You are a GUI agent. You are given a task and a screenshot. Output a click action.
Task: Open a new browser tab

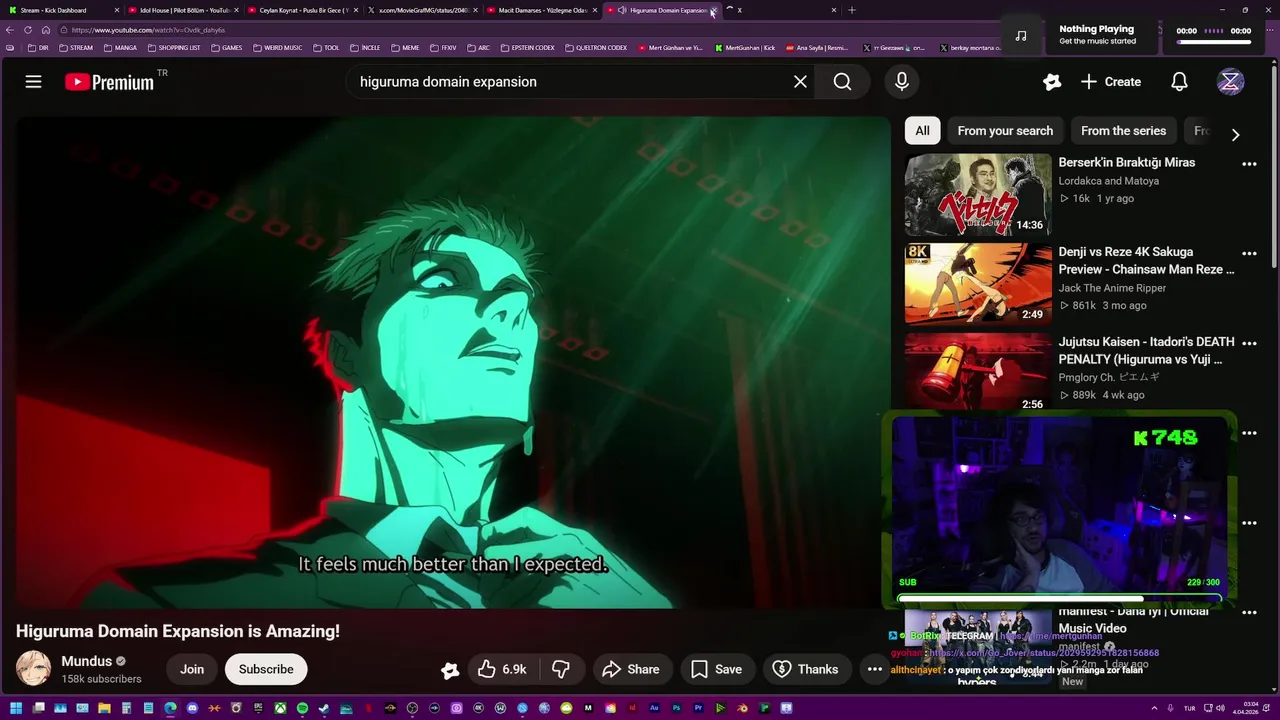pos(852,10)
